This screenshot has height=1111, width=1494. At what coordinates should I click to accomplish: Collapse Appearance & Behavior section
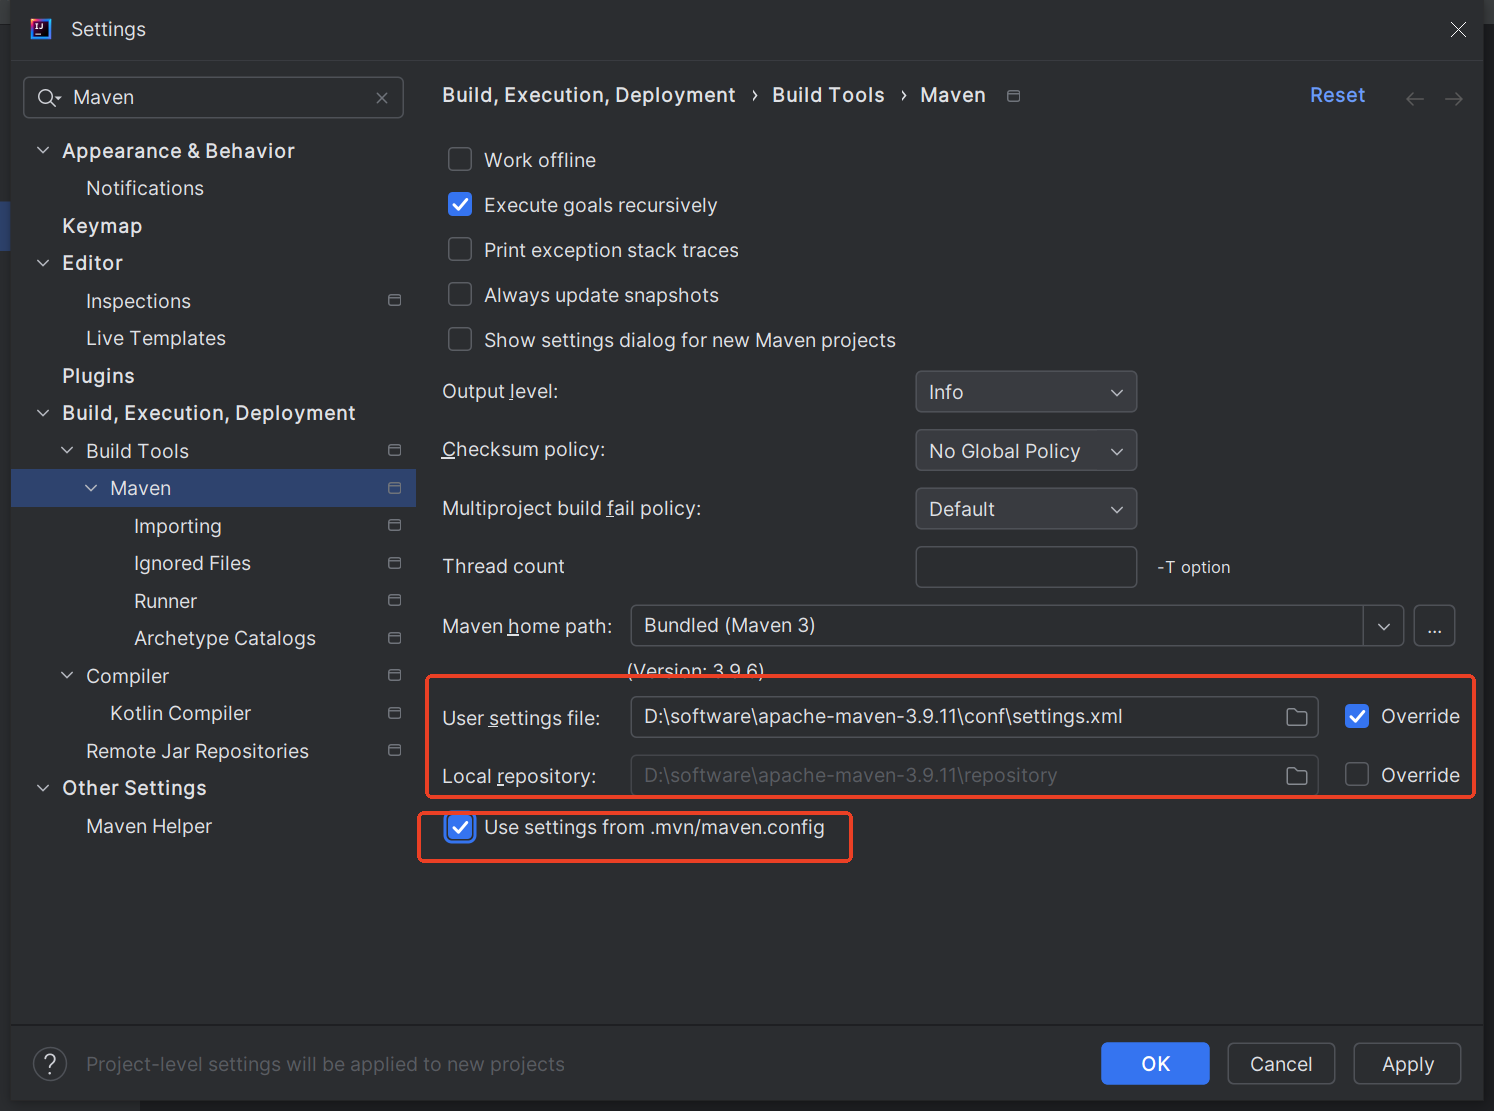click(43, 150)
